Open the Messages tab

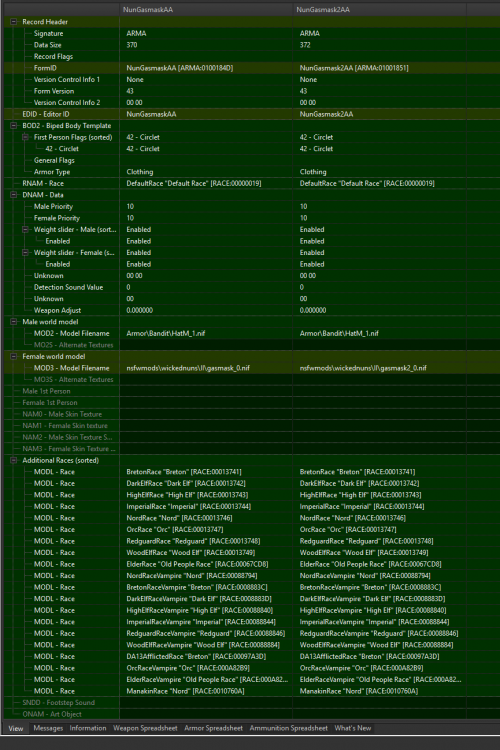[x=48, y=728]
